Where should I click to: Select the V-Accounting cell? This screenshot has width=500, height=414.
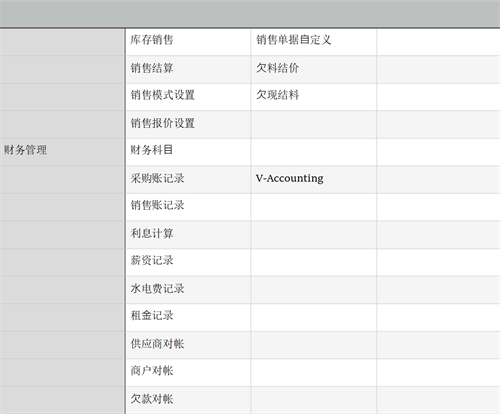[x=314, y=180]
